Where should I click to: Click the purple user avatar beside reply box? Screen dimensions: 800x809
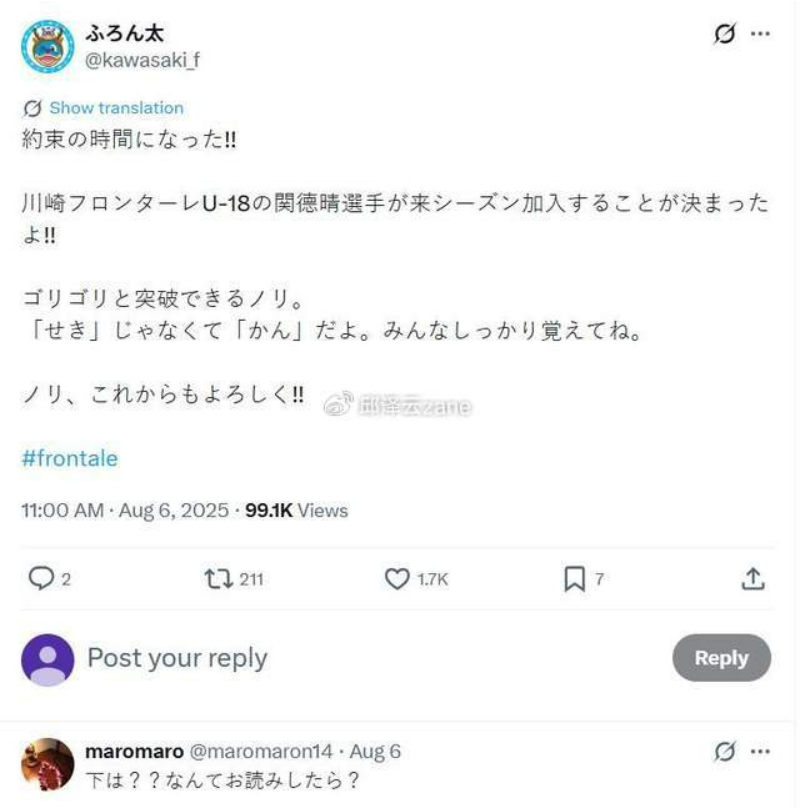pos(47,660)
